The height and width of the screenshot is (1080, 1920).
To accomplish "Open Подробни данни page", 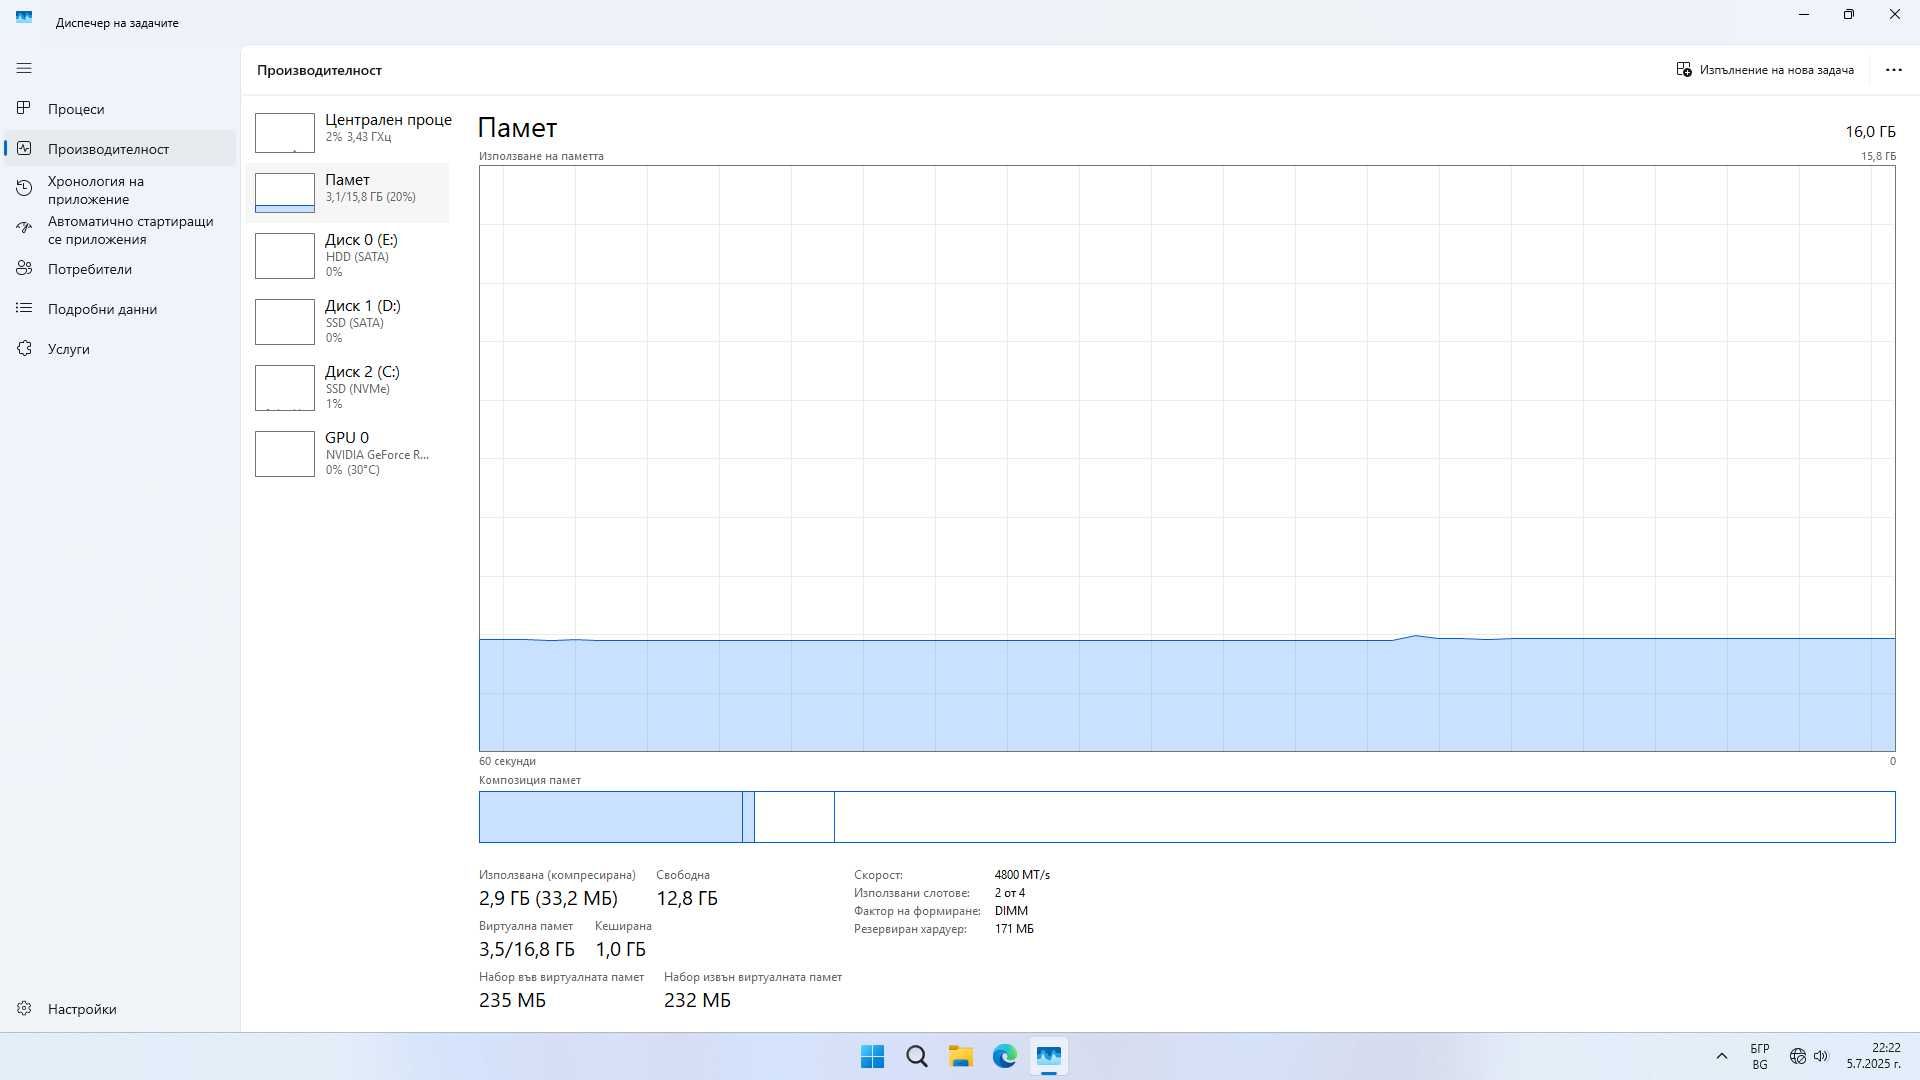I will [x=120, y=308].
